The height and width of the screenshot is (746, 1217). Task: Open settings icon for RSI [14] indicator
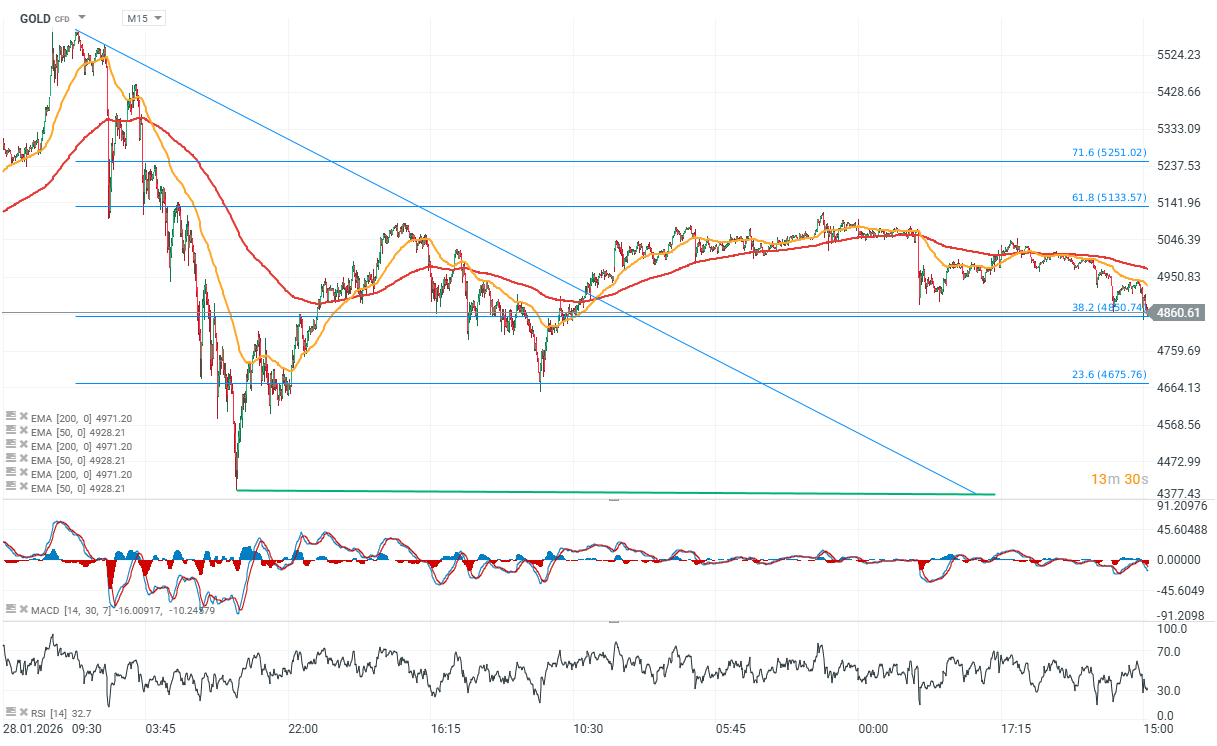click(9, 713)
